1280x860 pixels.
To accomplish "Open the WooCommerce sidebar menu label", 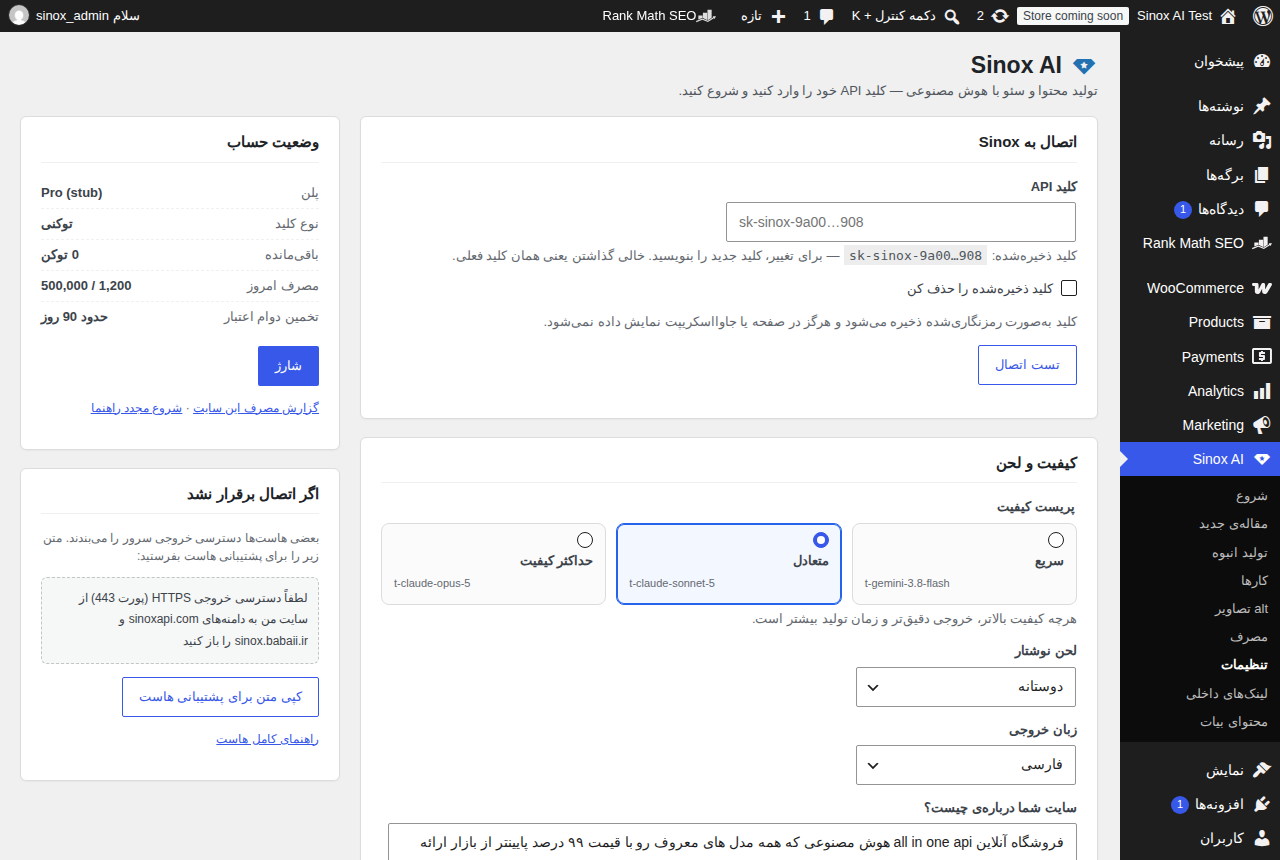I will 1195,288.
